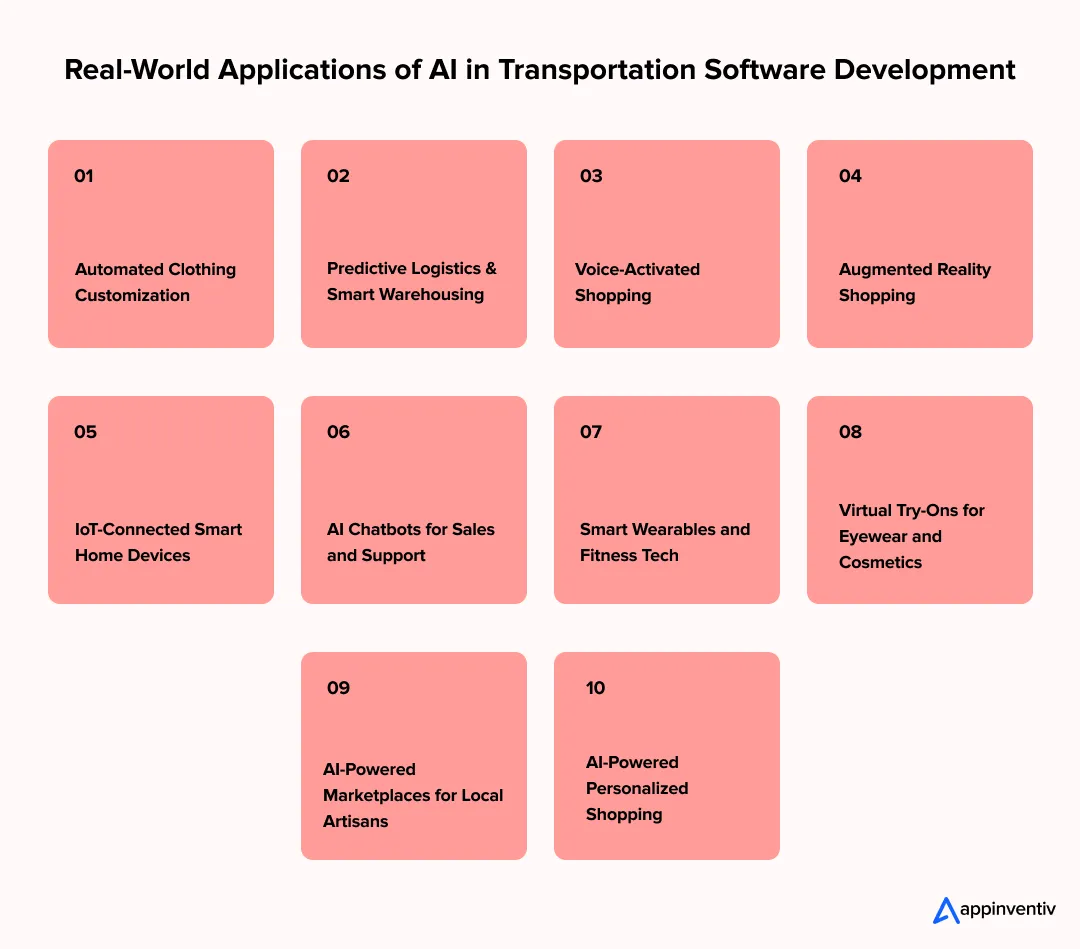Click the Appinventiv logo icon

coord(946,909)
